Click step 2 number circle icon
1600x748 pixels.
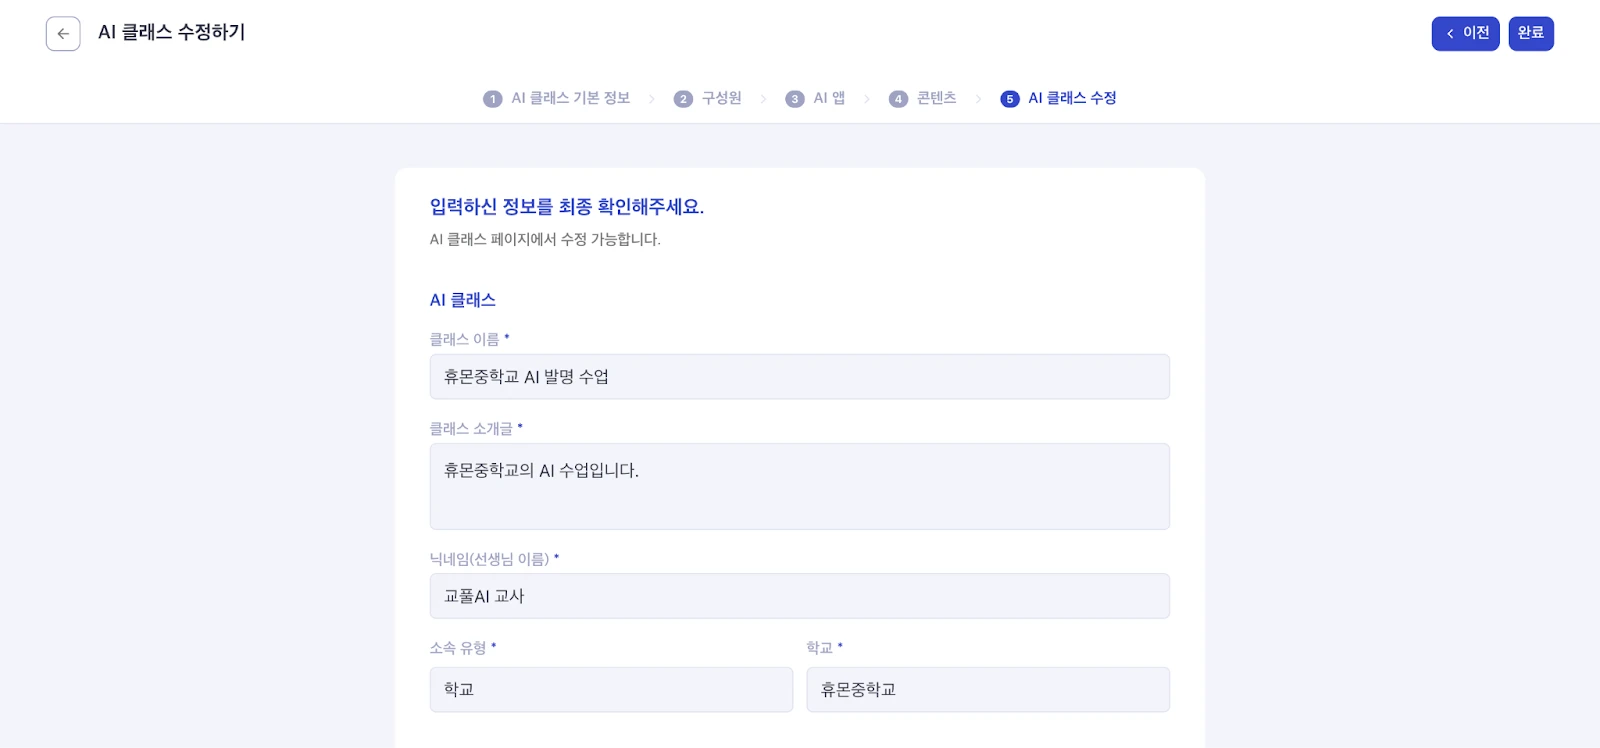point(683,99)
